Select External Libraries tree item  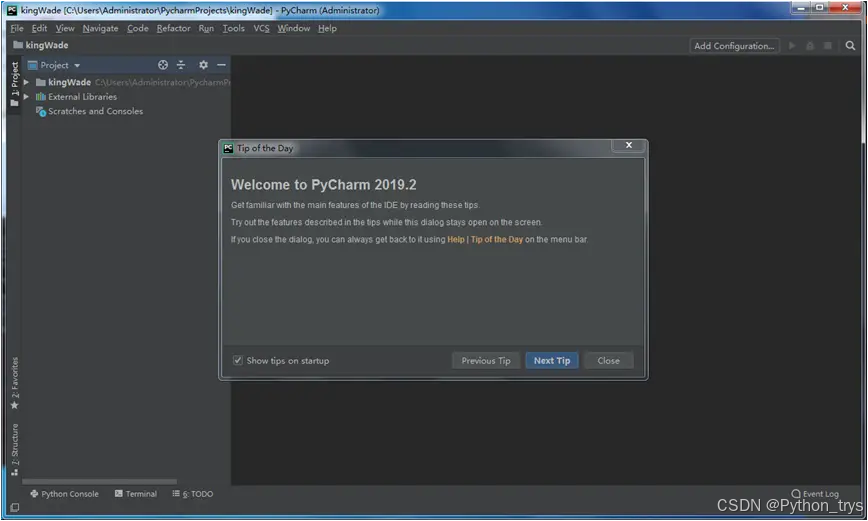tap(82, 97)
